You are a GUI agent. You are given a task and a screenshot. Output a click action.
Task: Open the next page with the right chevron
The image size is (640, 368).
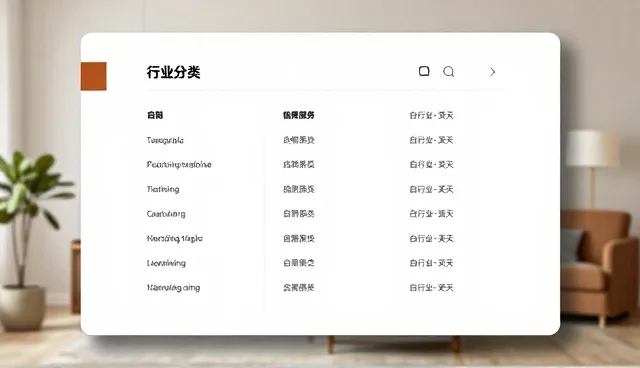click(493, 72)
